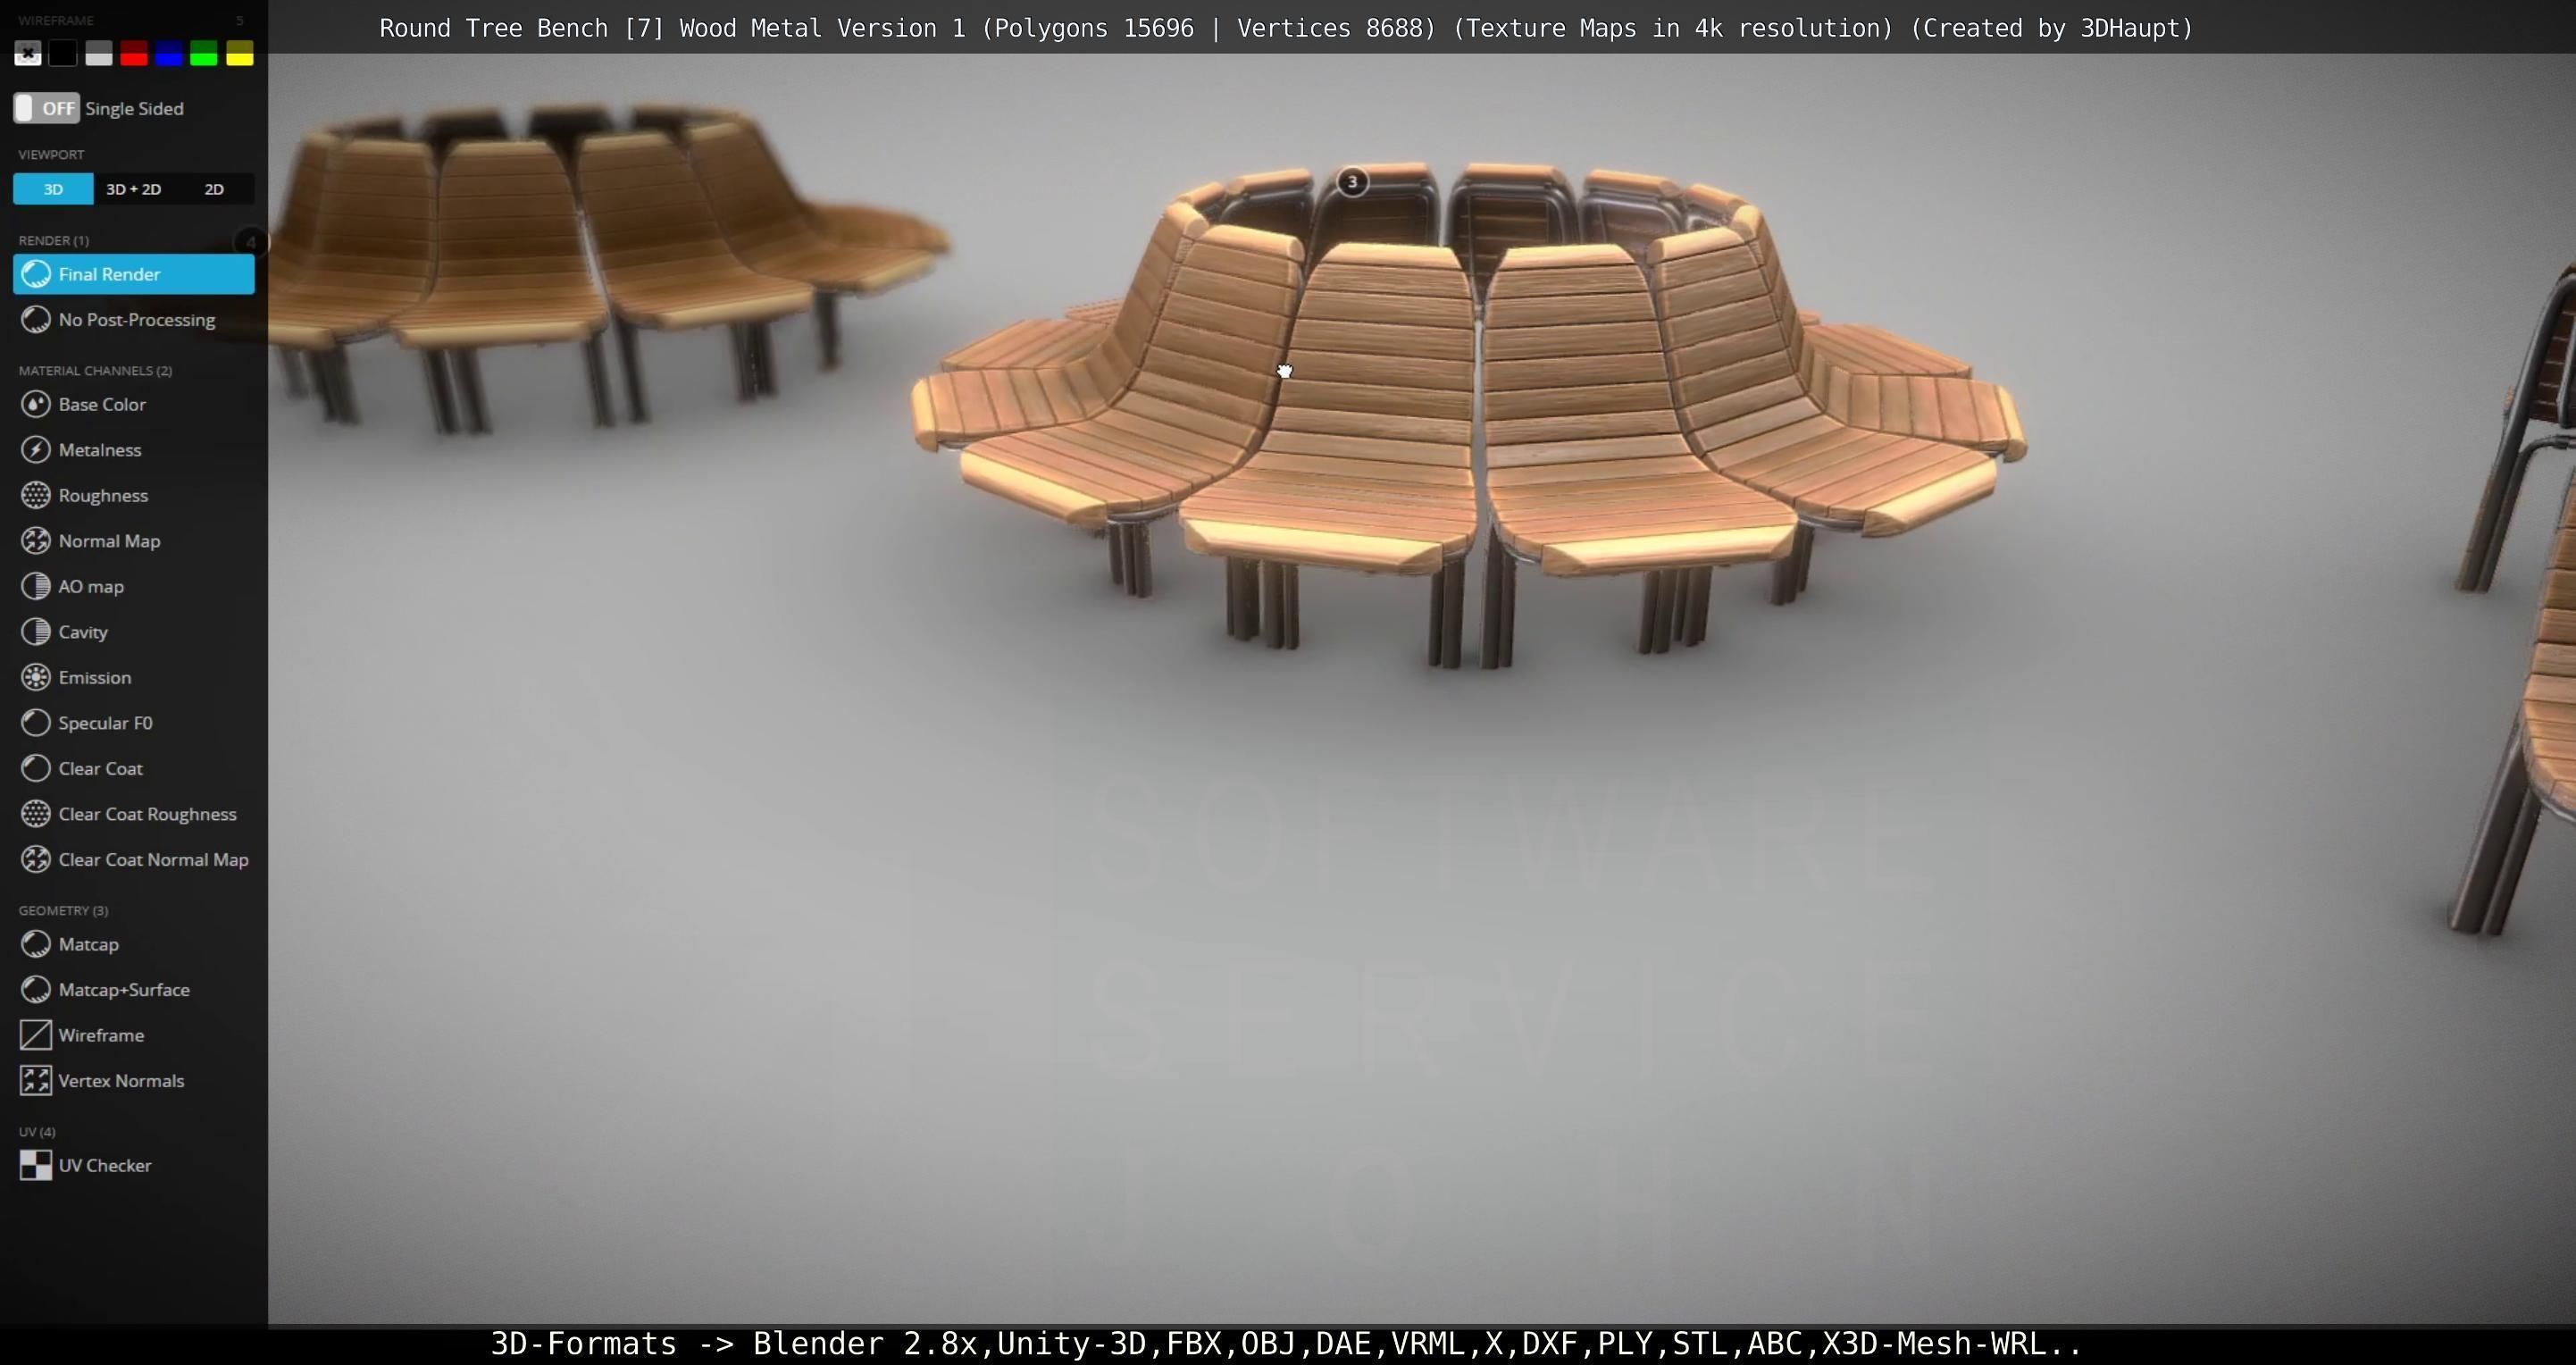Pick the blue wireframe color
The height and width of the screenshot is (1365, 2576).
[169, 53]
